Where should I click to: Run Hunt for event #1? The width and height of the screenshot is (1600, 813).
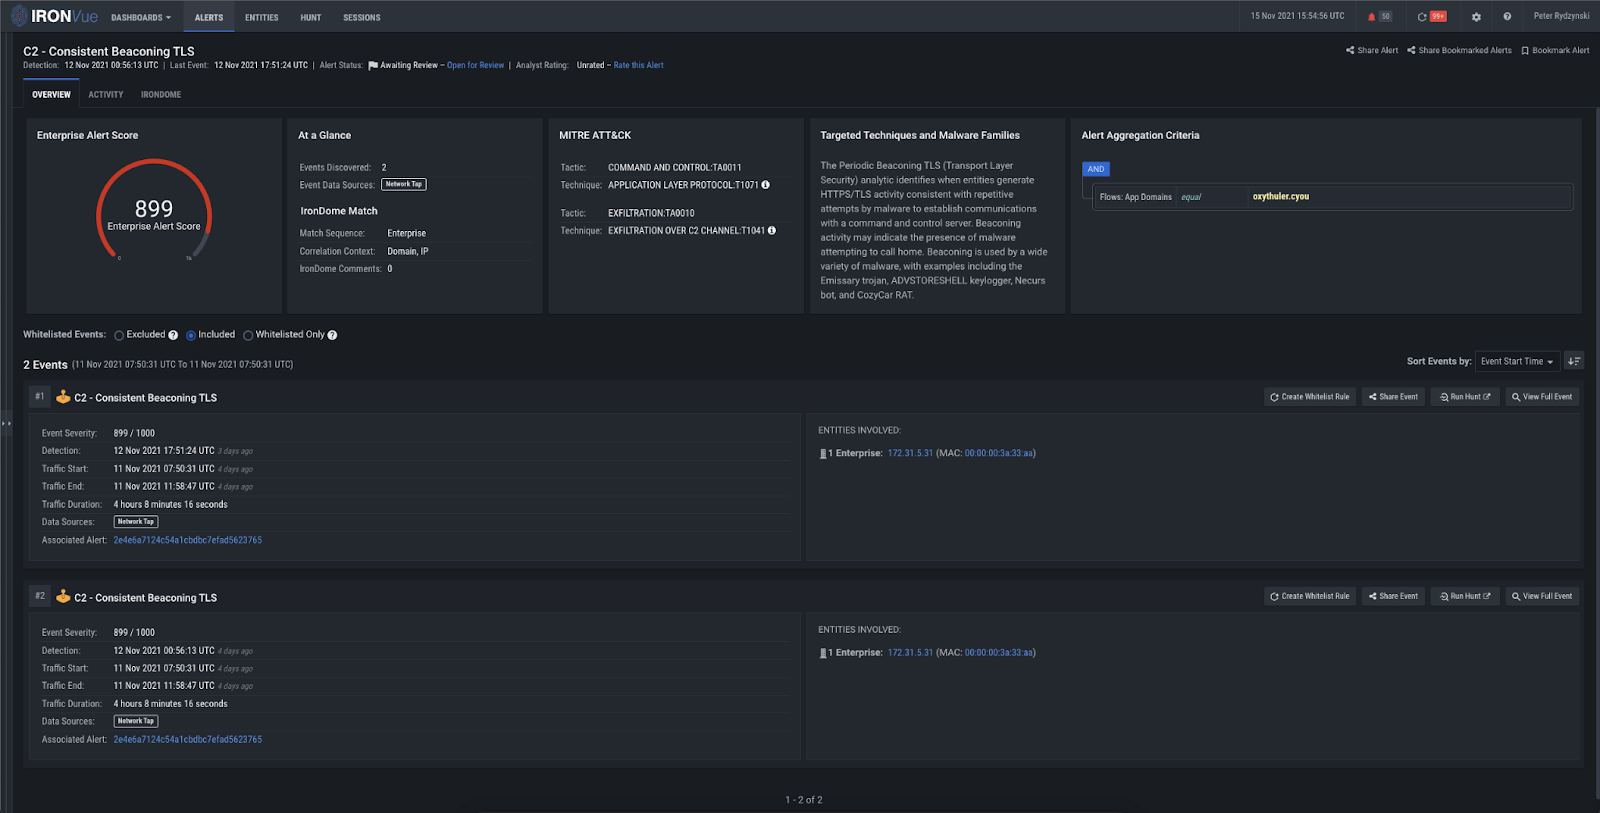click(x=1465, y=397)
